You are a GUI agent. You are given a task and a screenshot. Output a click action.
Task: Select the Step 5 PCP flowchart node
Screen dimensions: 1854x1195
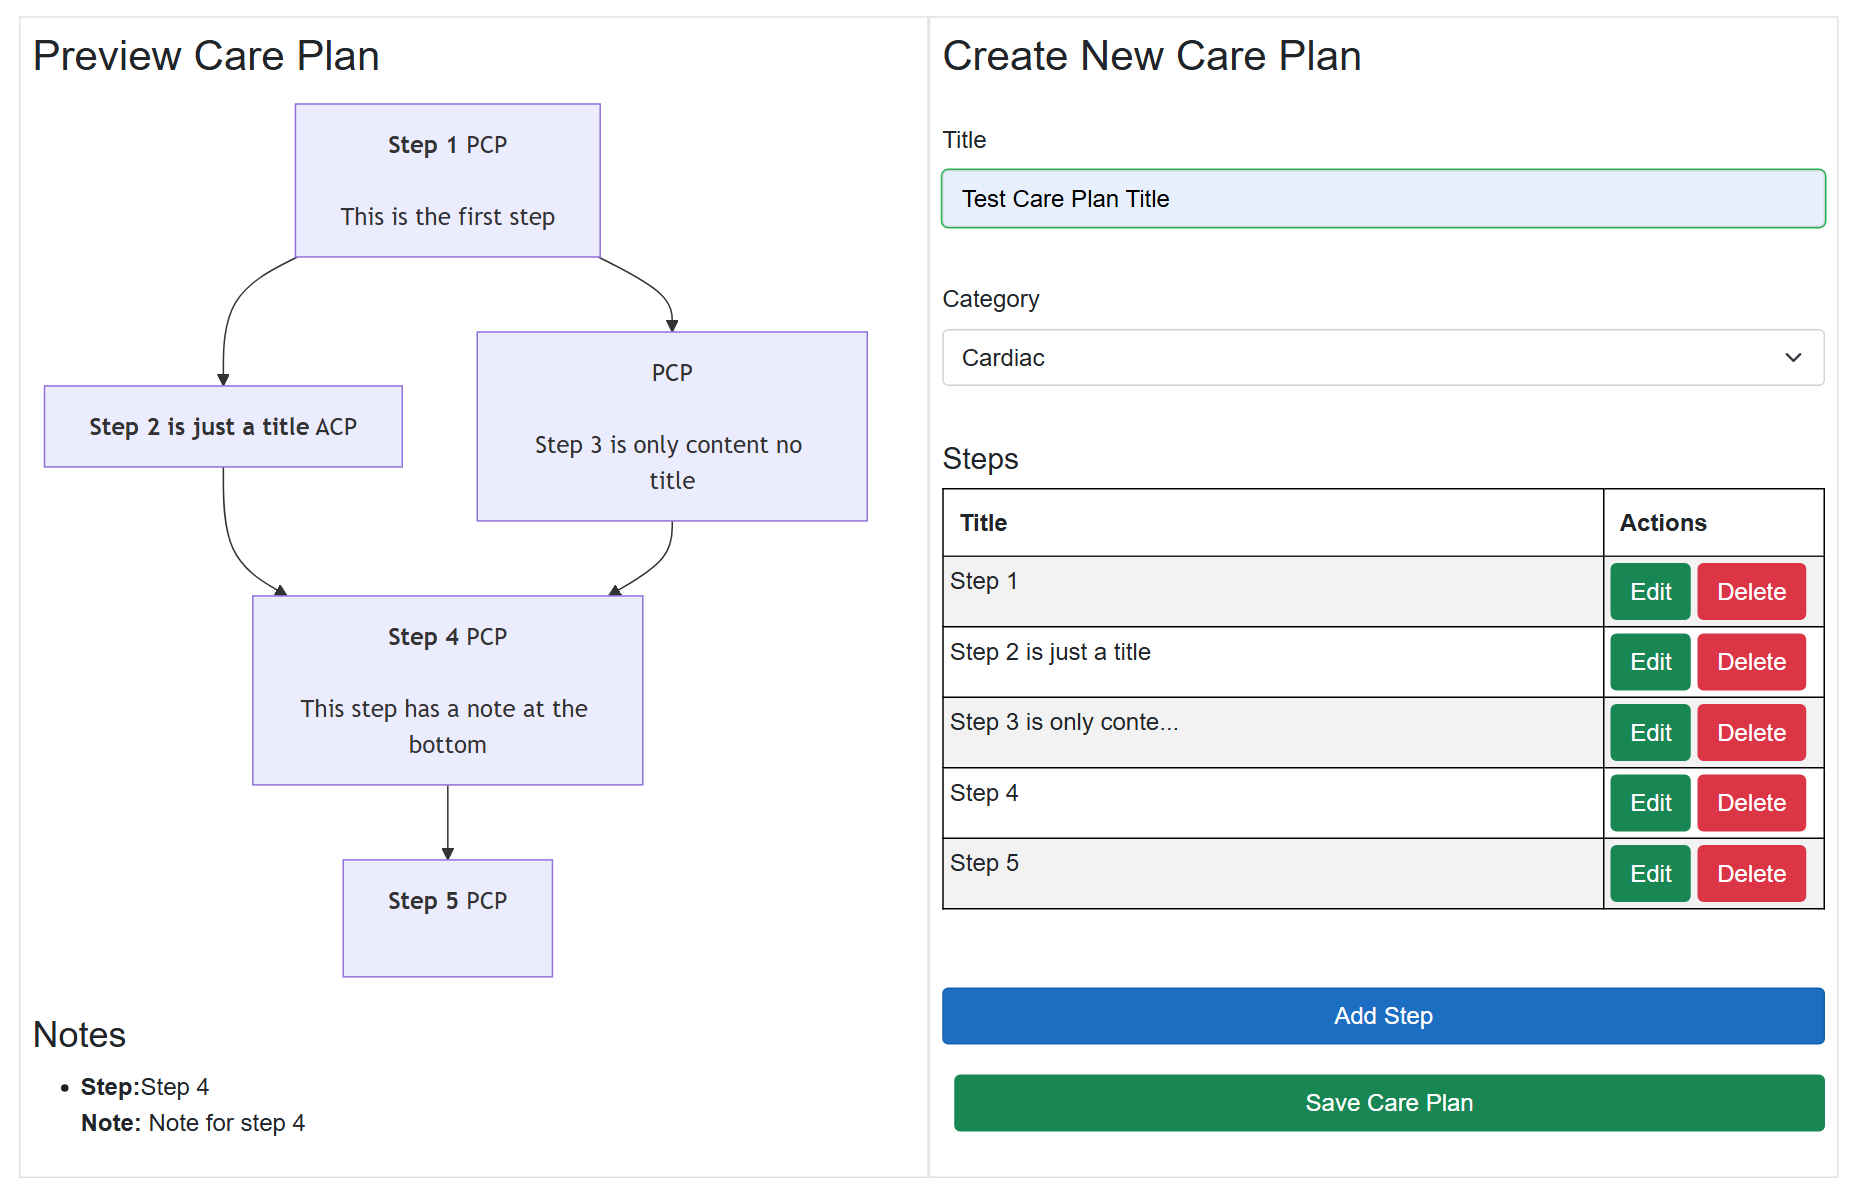(x=448, y=919)
